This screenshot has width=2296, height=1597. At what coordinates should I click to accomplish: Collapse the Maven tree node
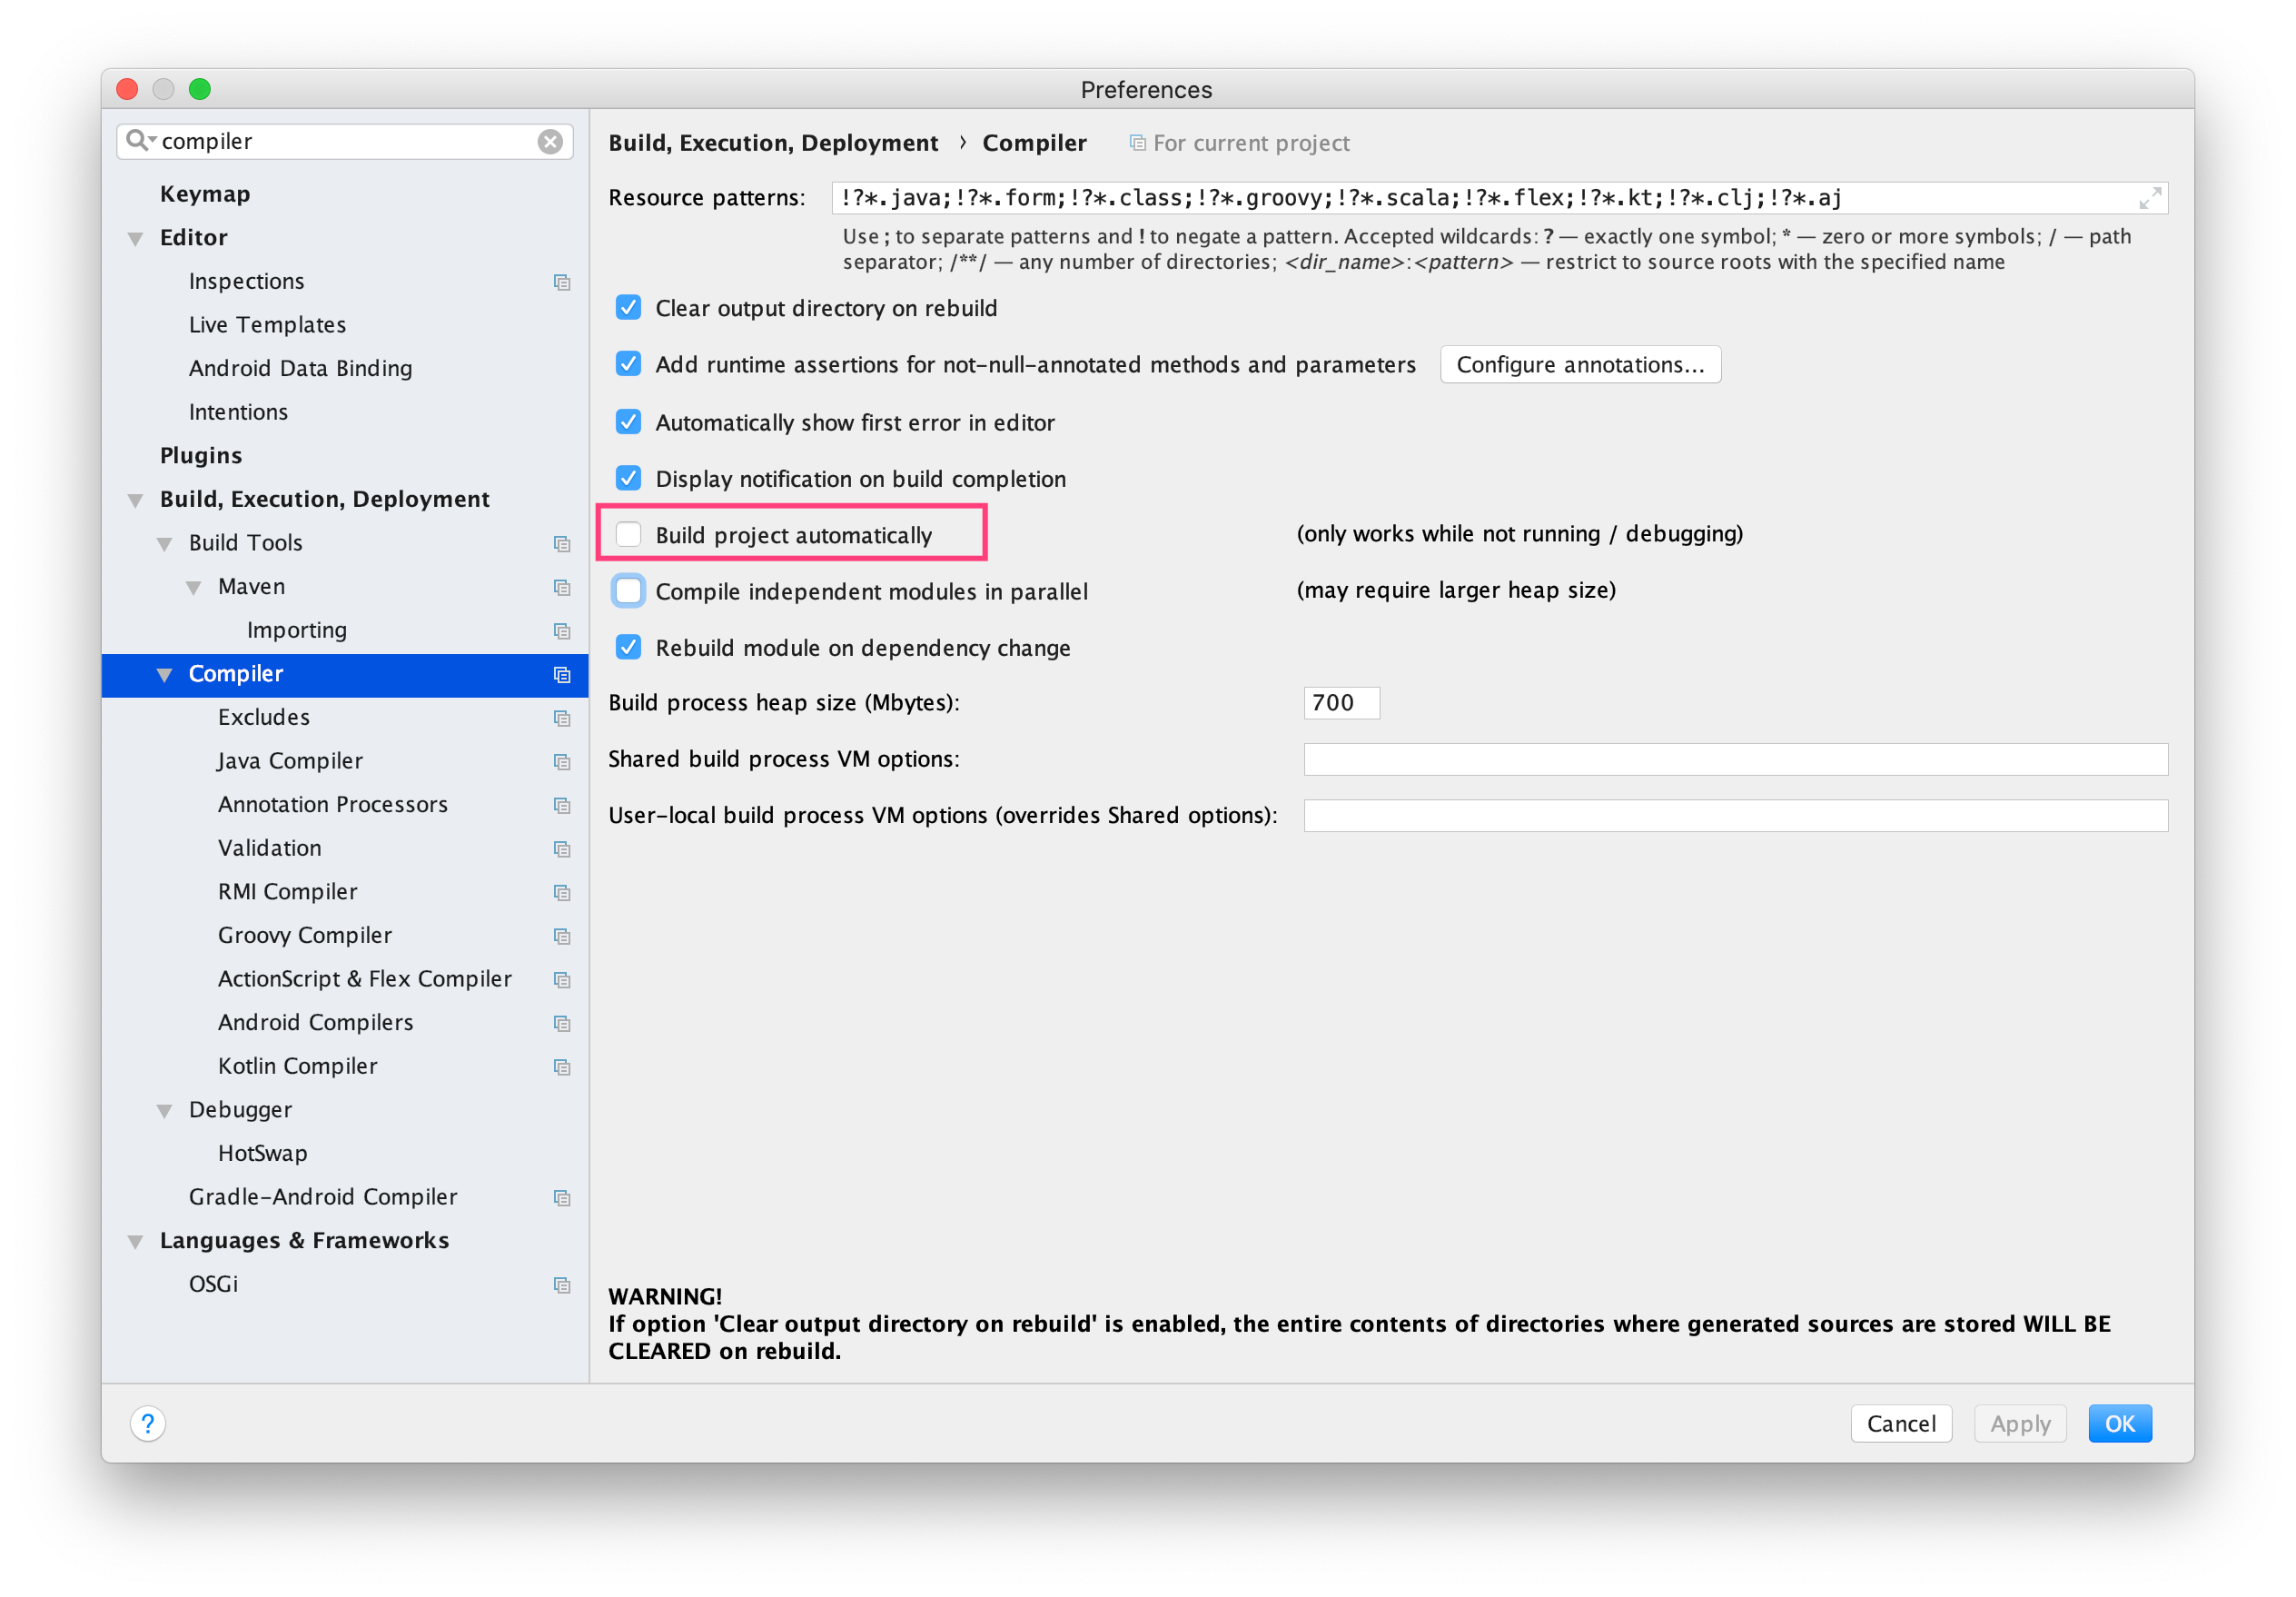(x=194, y=588)
